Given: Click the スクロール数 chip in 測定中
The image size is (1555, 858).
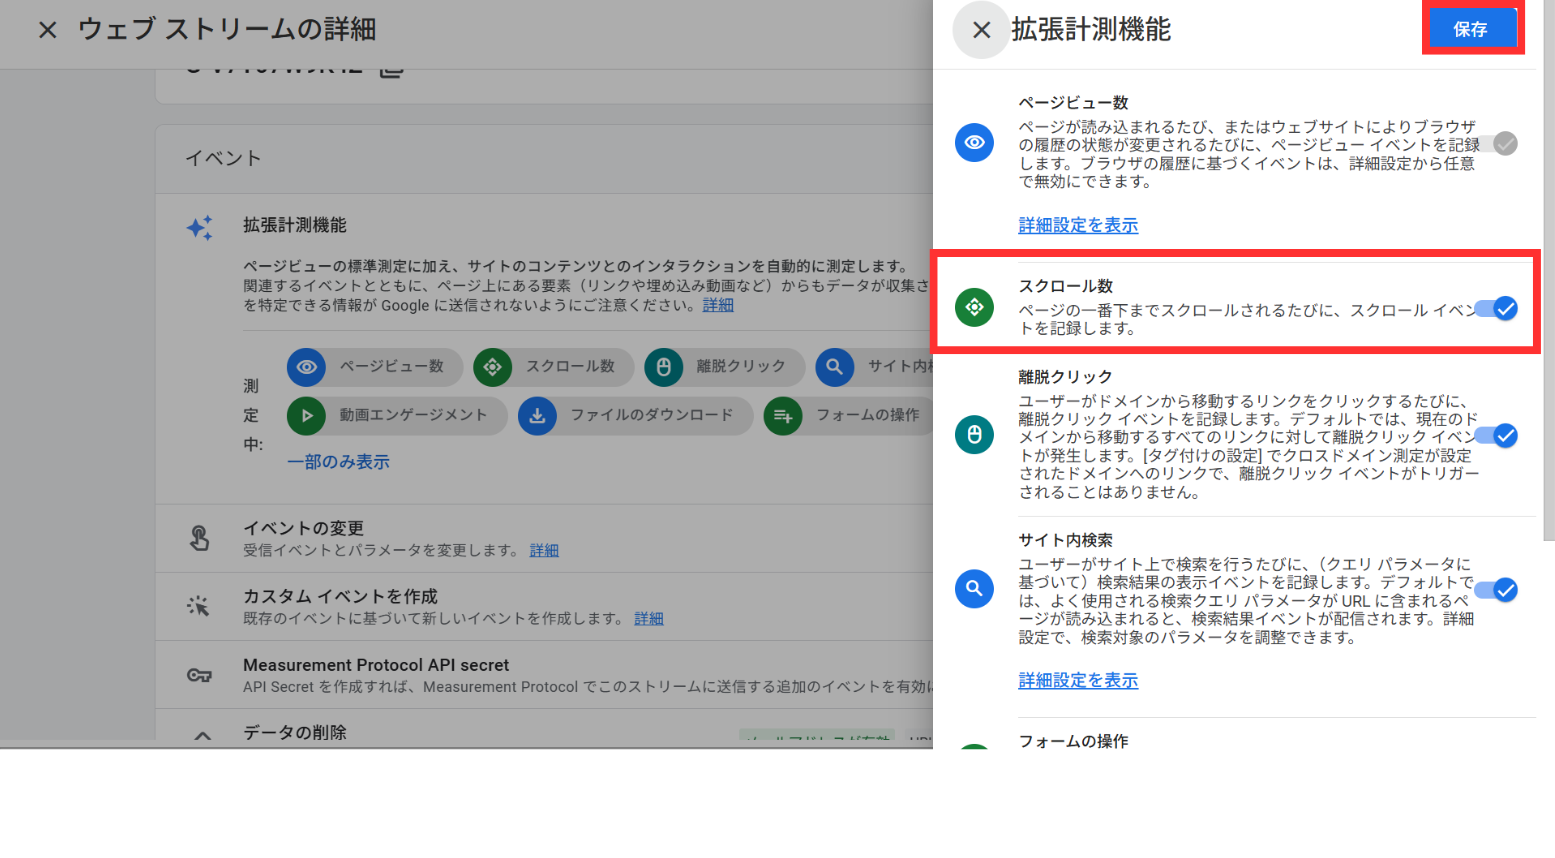Looking at the screenshot, I should pos(553,367).
